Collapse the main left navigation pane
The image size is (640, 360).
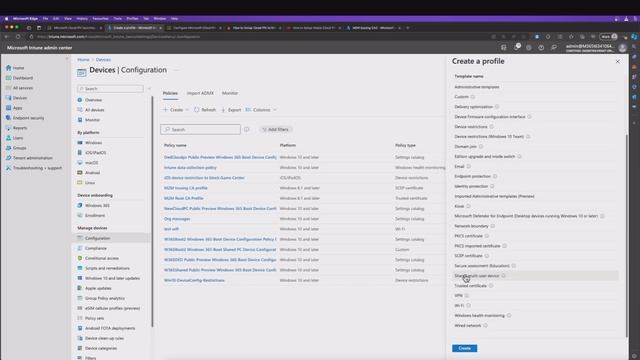click(x=67, y=59)
